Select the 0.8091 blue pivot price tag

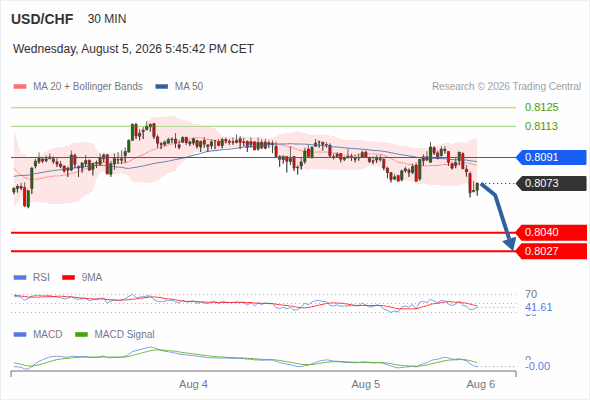pos(551,157)
